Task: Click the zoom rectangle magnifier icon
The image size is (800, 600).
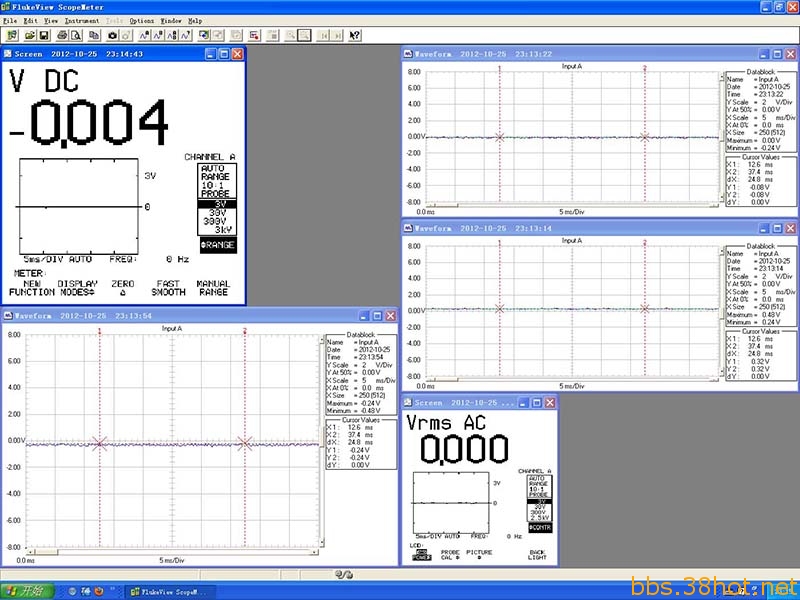Action: point(304,35)
